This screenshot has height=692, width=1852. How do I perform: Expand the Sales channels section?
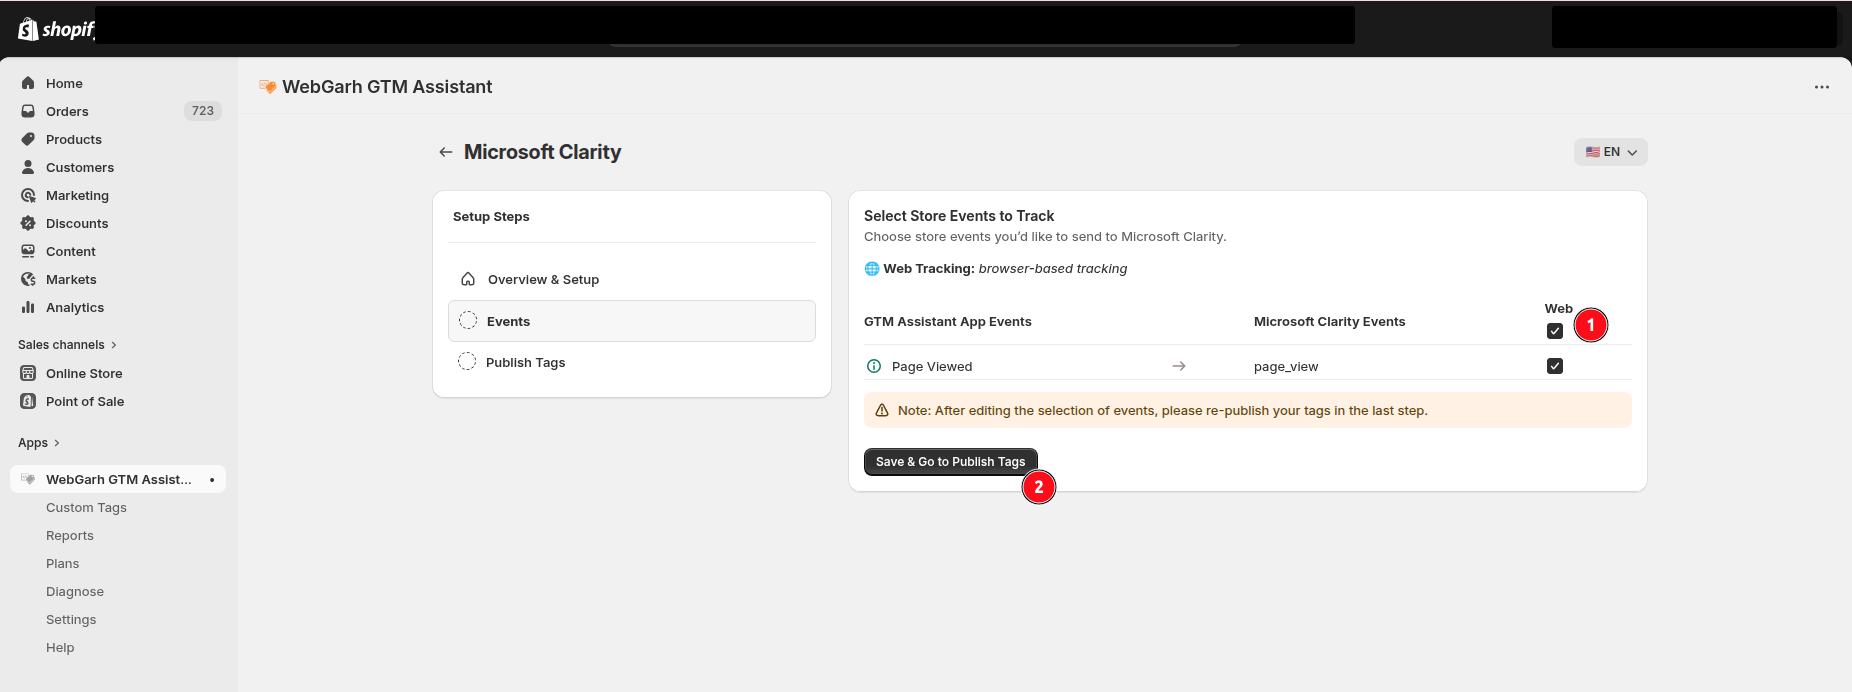tap(67, 345)
